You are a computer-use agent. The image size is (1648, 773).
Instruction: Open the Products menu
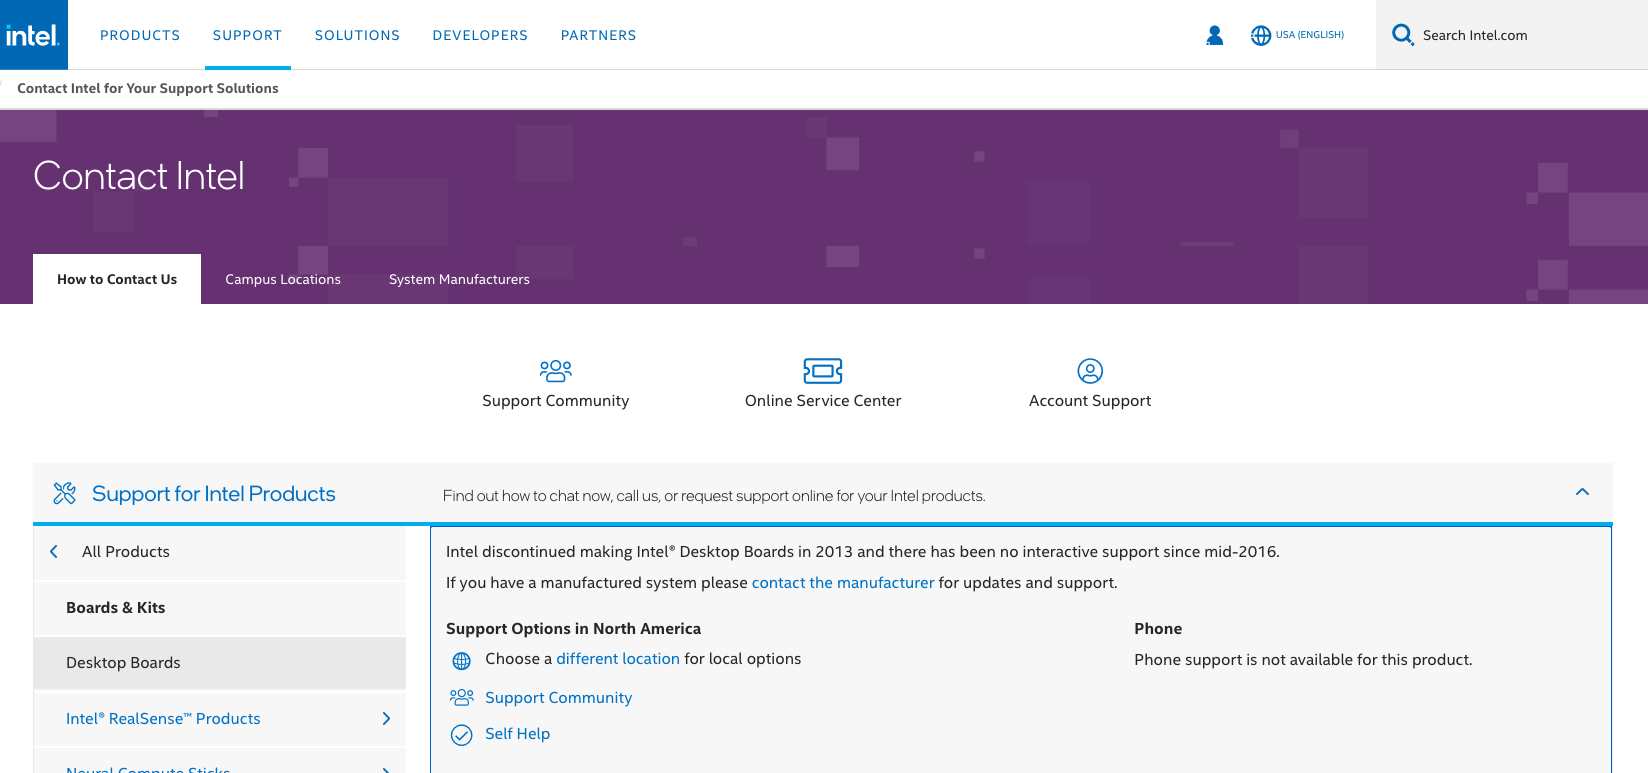pyautogui.click(x=140, y=35)
